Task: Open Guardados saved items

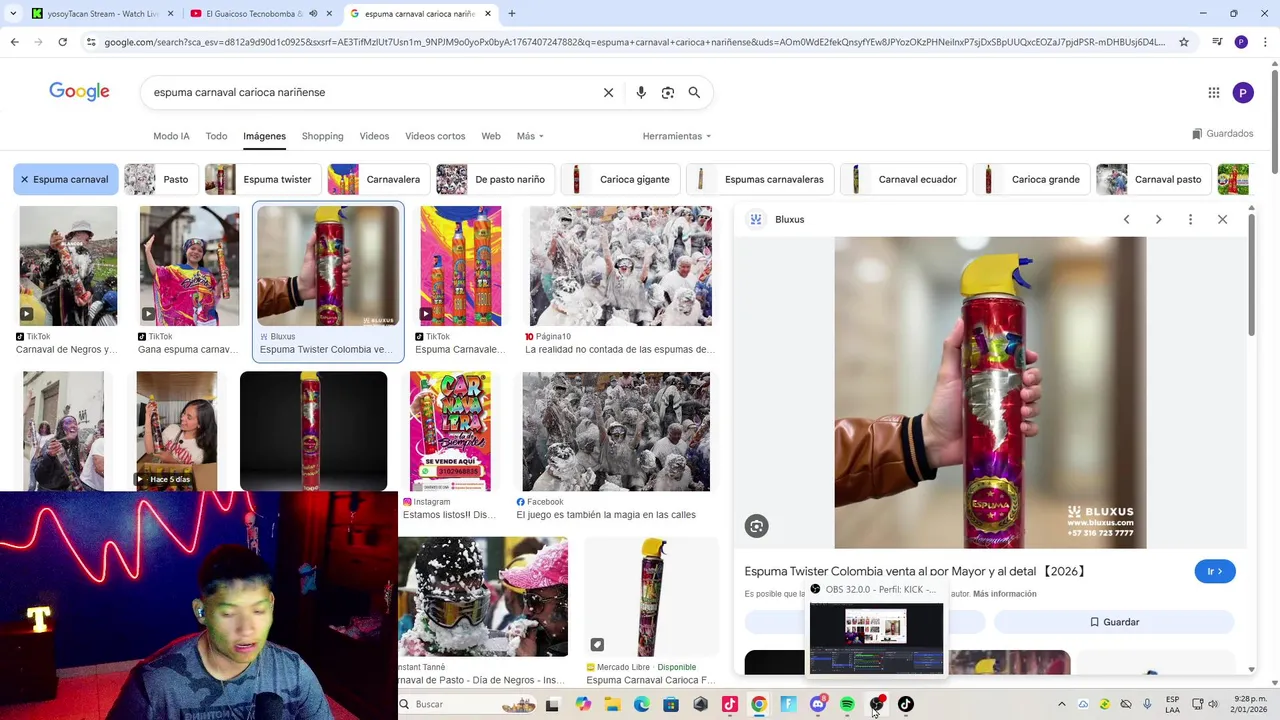Action: coord(1222,134)
